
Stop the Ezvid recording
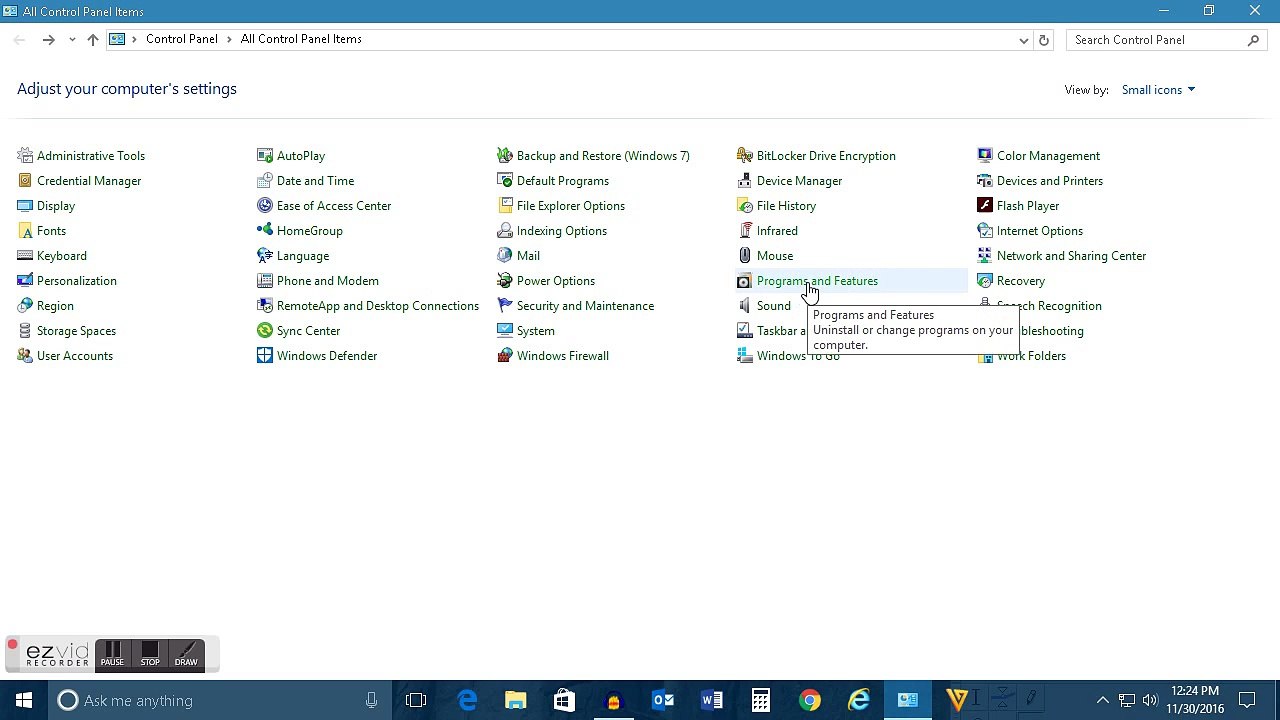pyautogui.click(x=150, y=655)
